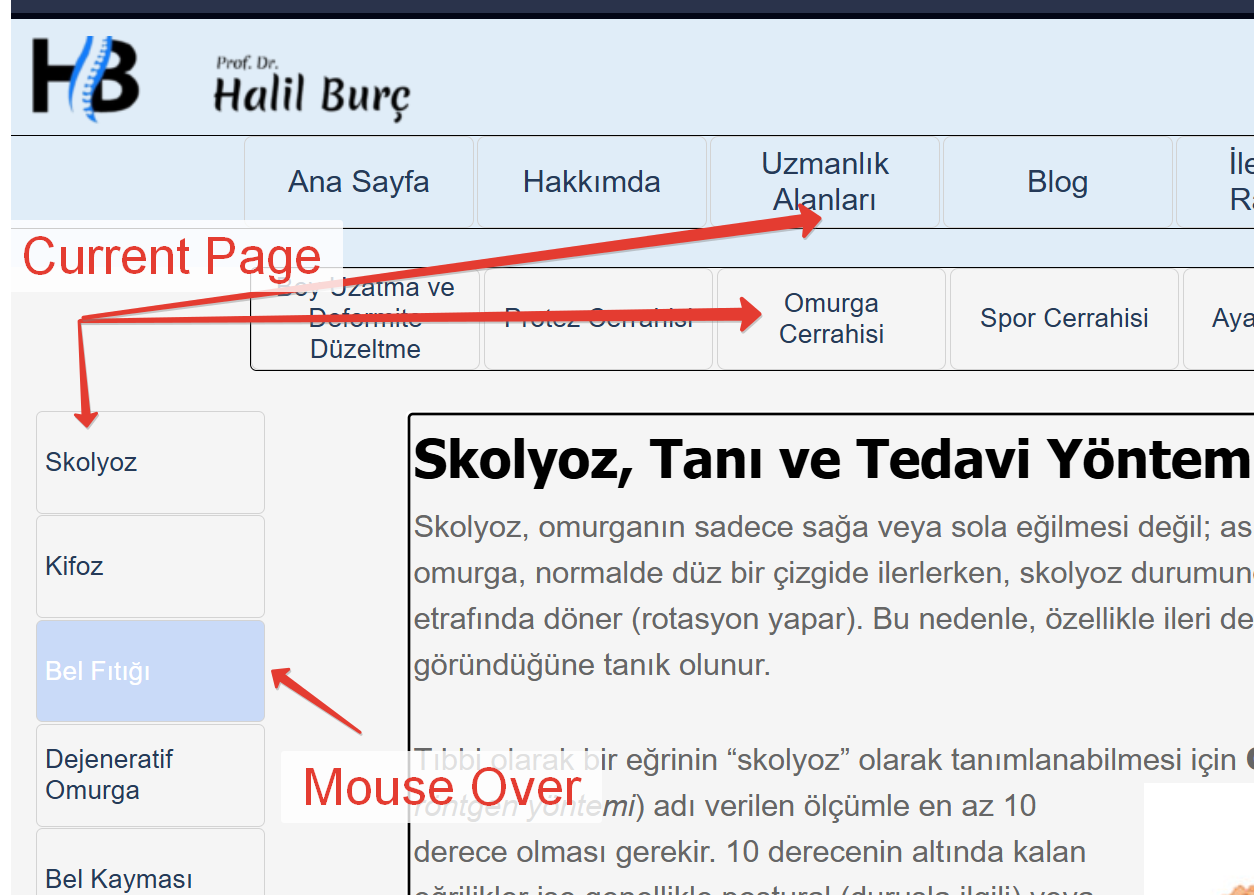This screenshot has height=895, width=1254.
Task: Open Boy Uzatma ve Deformite Düzeltme submenu
Action: [365, 319]
